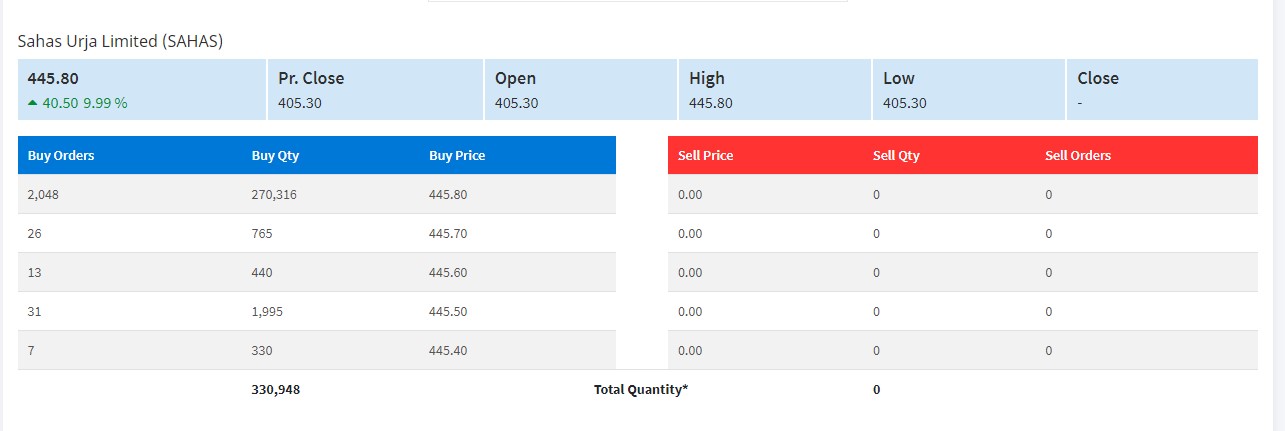Click the Low label in summary bar

(x=899, y=78)
